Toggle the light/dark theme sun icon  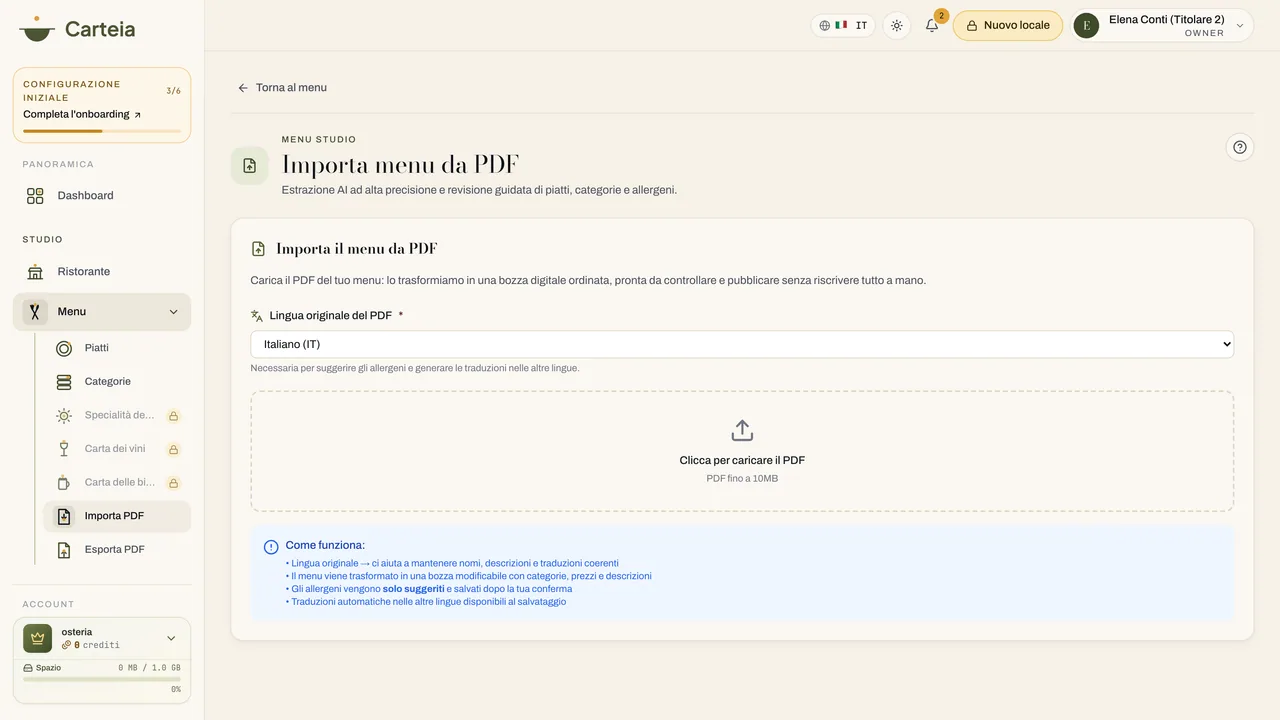(897, 26)
